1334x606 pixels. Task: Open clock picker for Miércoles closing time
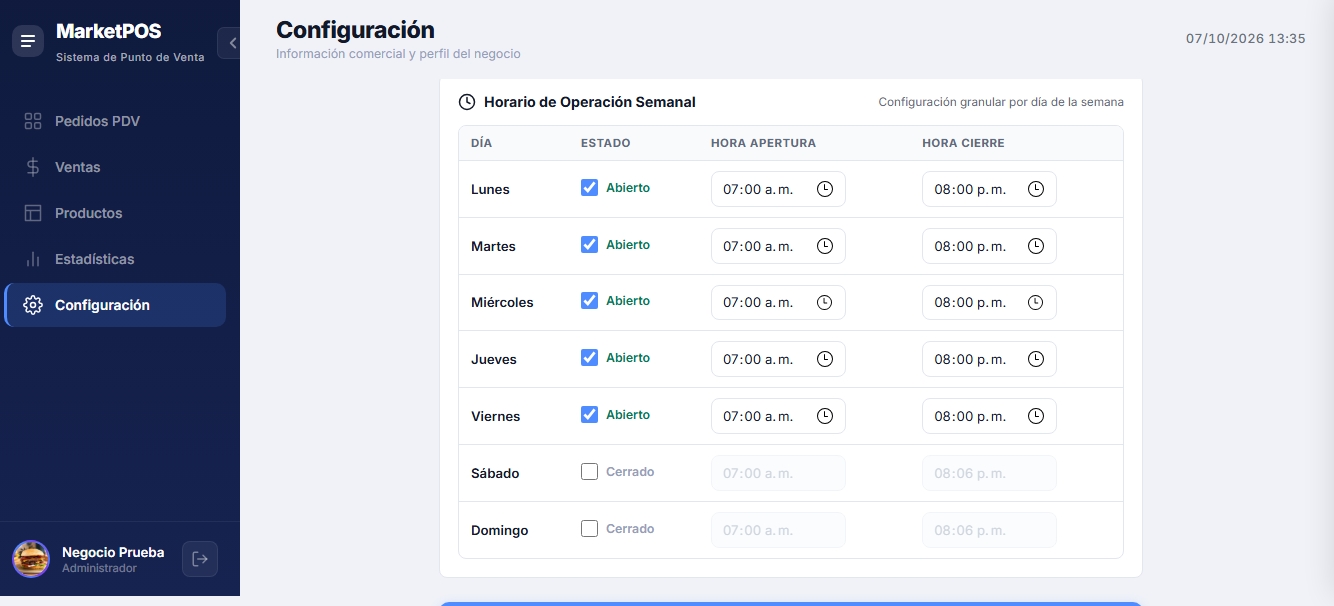tap(1036, 303)
